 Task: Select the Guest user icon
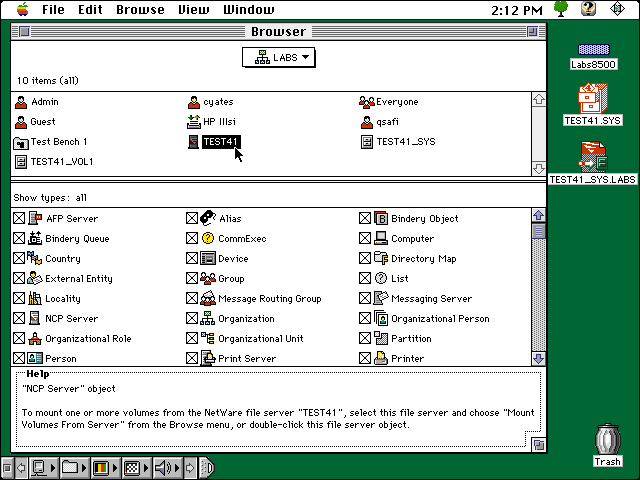21,122
